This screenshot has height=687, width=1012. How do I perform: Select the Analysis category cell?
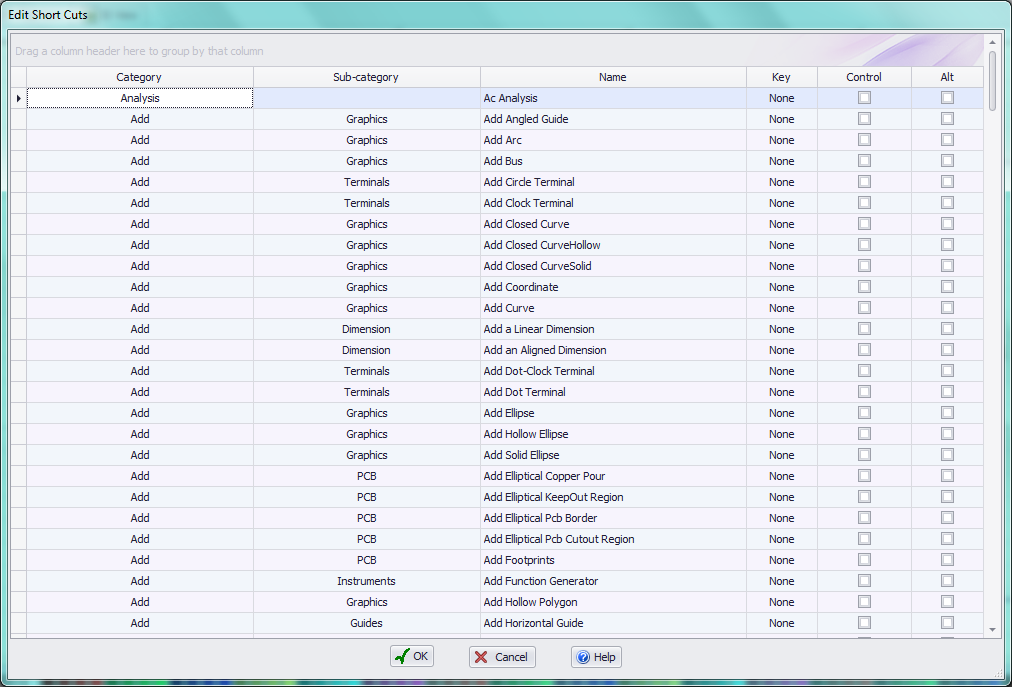pos(139,98)
